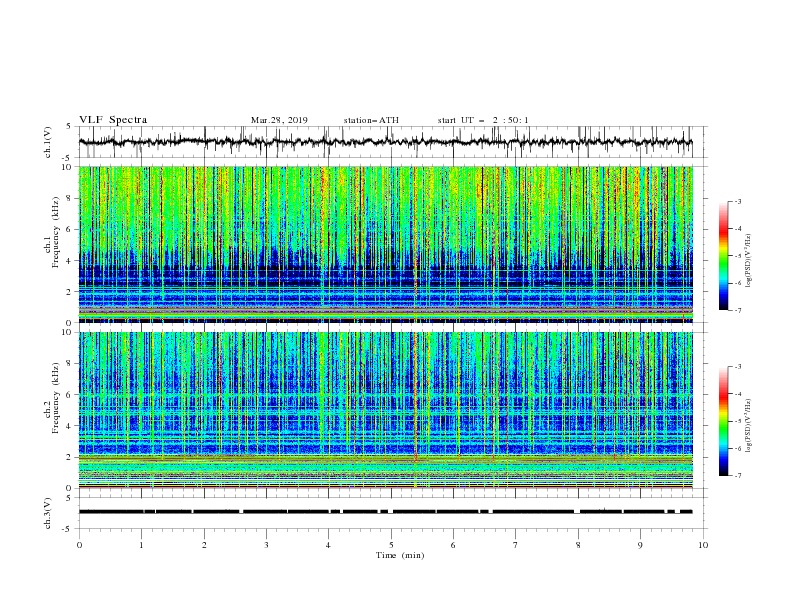This screenshot has height=612, width=792.
Task: Click the "4" kHz tick of ch.1 spectrogram
Action: click(70, 261)
